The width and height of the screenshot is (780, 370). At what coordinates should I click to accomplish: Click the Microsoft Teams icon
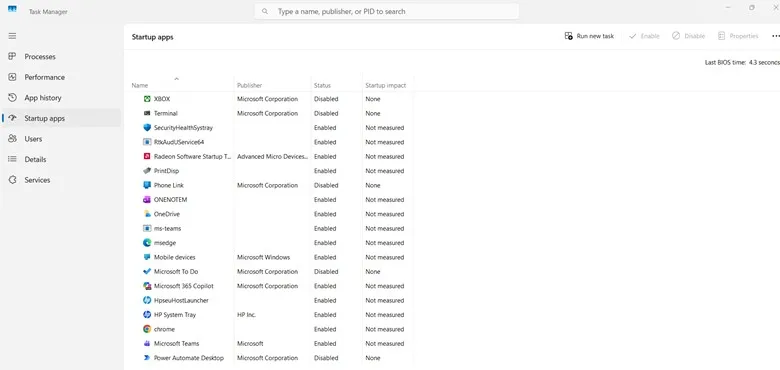tap(147, 344)
